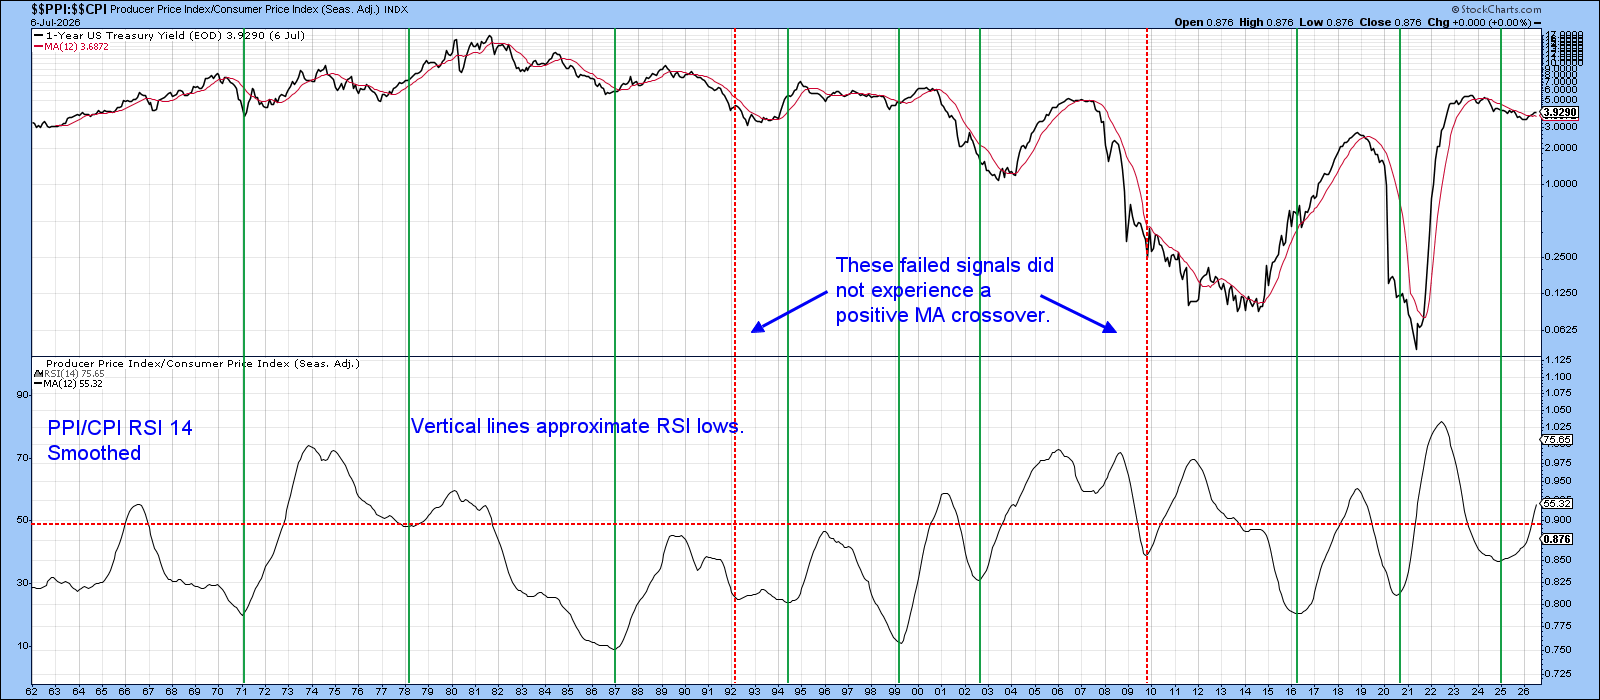1600x700 pixels.
Task: Click the 6-Jul-2026 date label
Action: [56, 21]
